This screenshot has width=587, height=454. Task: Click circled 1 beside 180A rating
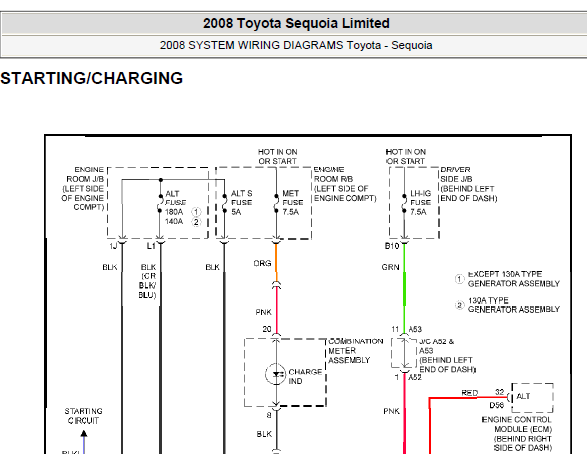click(x=196, y=212)
